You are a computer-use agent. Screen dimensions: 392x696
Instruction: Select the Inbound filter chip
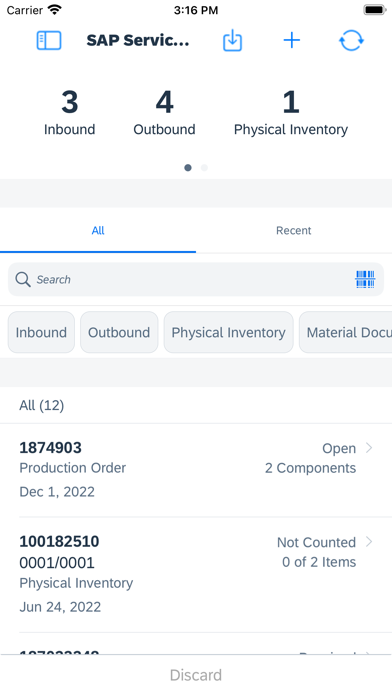click(41, 332)
